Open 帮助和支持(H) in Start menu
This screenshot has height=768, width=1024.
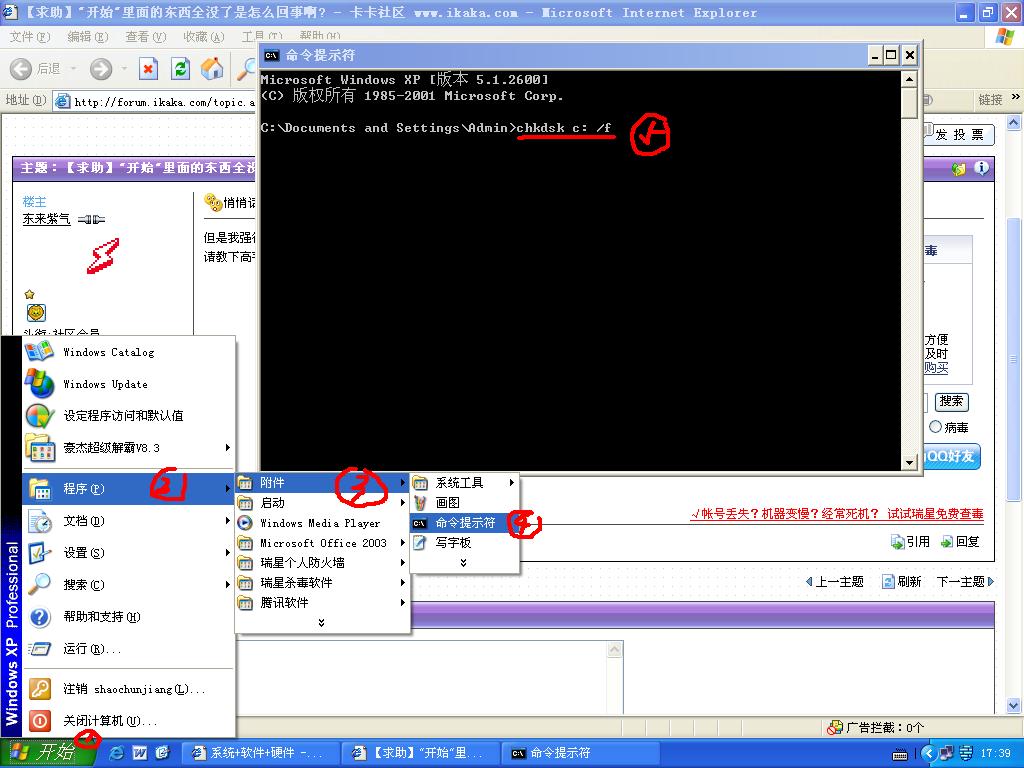pyautogui.click(x=129, y=617)
